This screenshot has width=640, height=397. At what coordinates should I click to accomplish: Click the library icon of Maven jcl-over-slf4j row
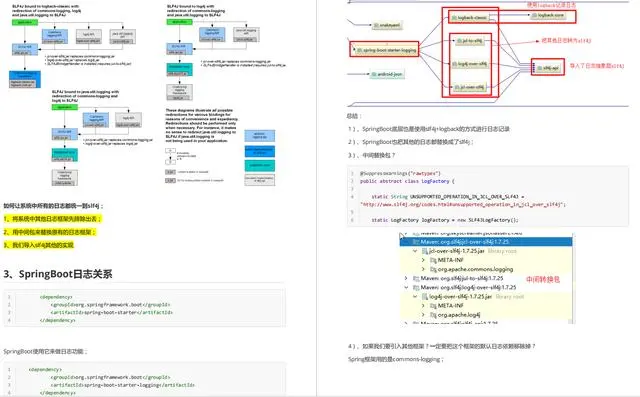pyautogui.click(x=416, y=242)
